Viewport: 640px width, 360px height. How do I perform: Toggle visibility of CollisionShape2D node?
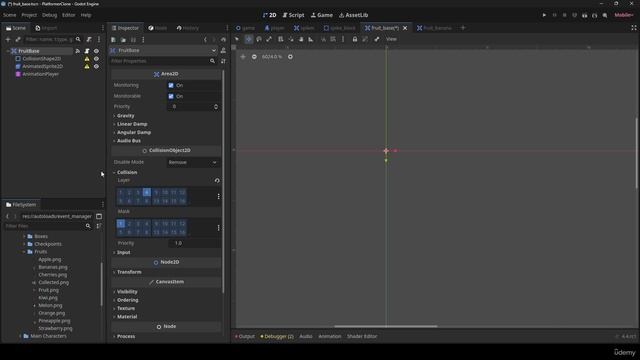[96, 59]
